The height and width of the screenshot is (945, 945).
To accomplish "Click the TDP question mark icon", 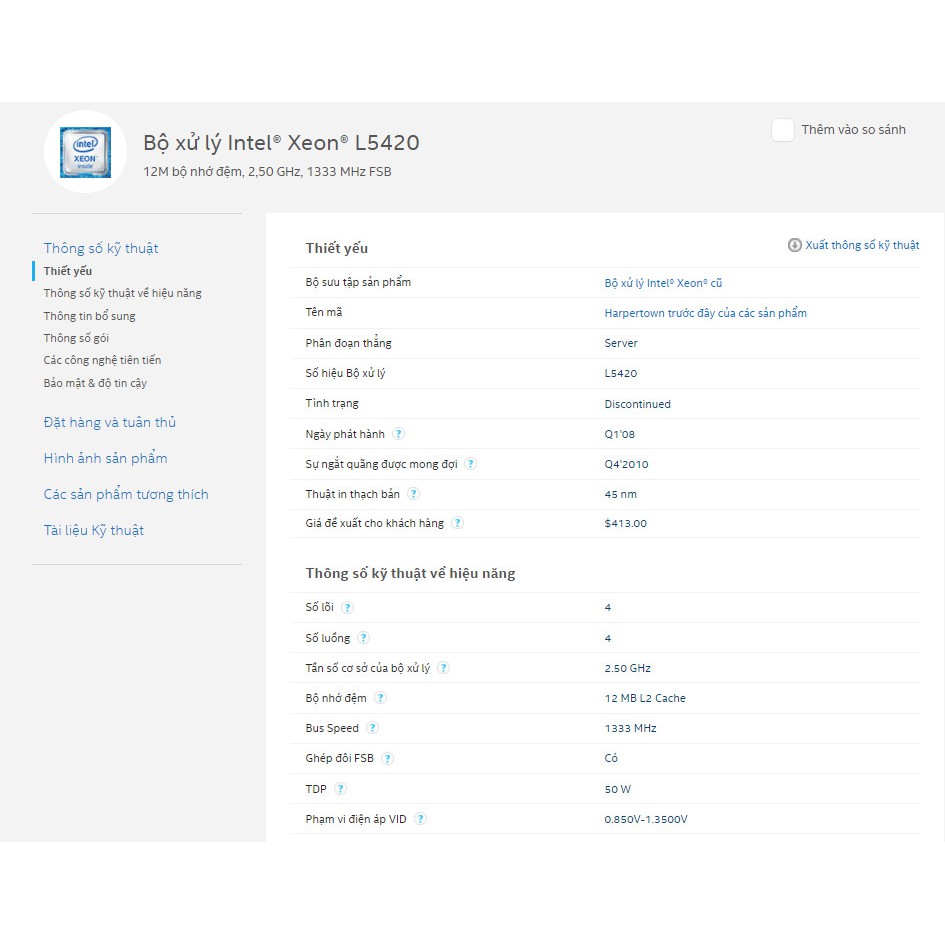I will click(341, 789).
